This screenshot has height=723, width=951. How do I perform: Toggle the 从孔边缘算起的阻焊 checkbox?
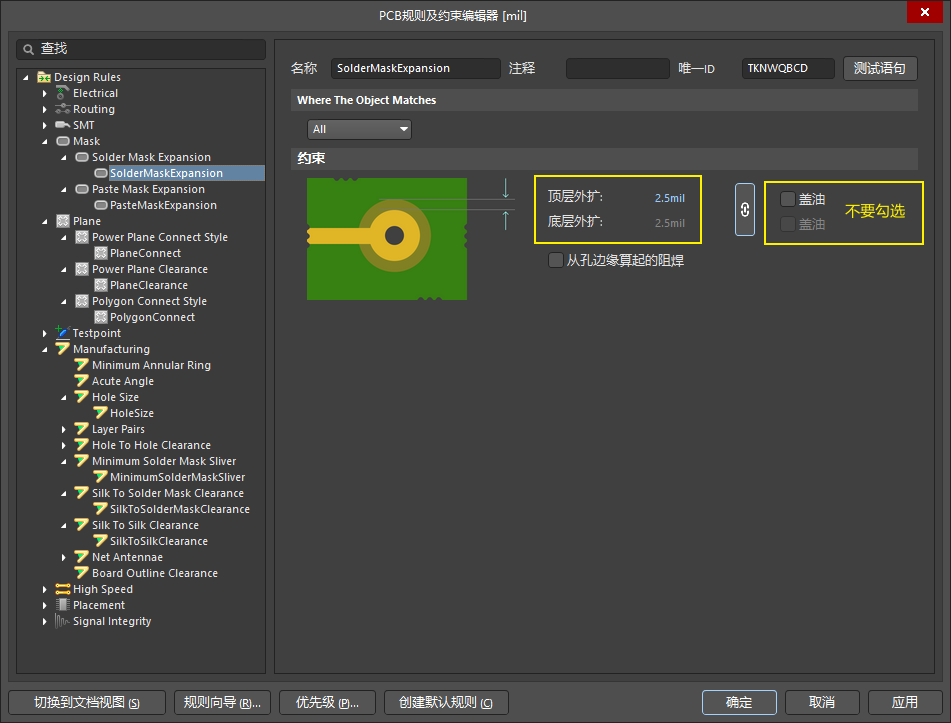pyautogui.click(x=556, y=261)
